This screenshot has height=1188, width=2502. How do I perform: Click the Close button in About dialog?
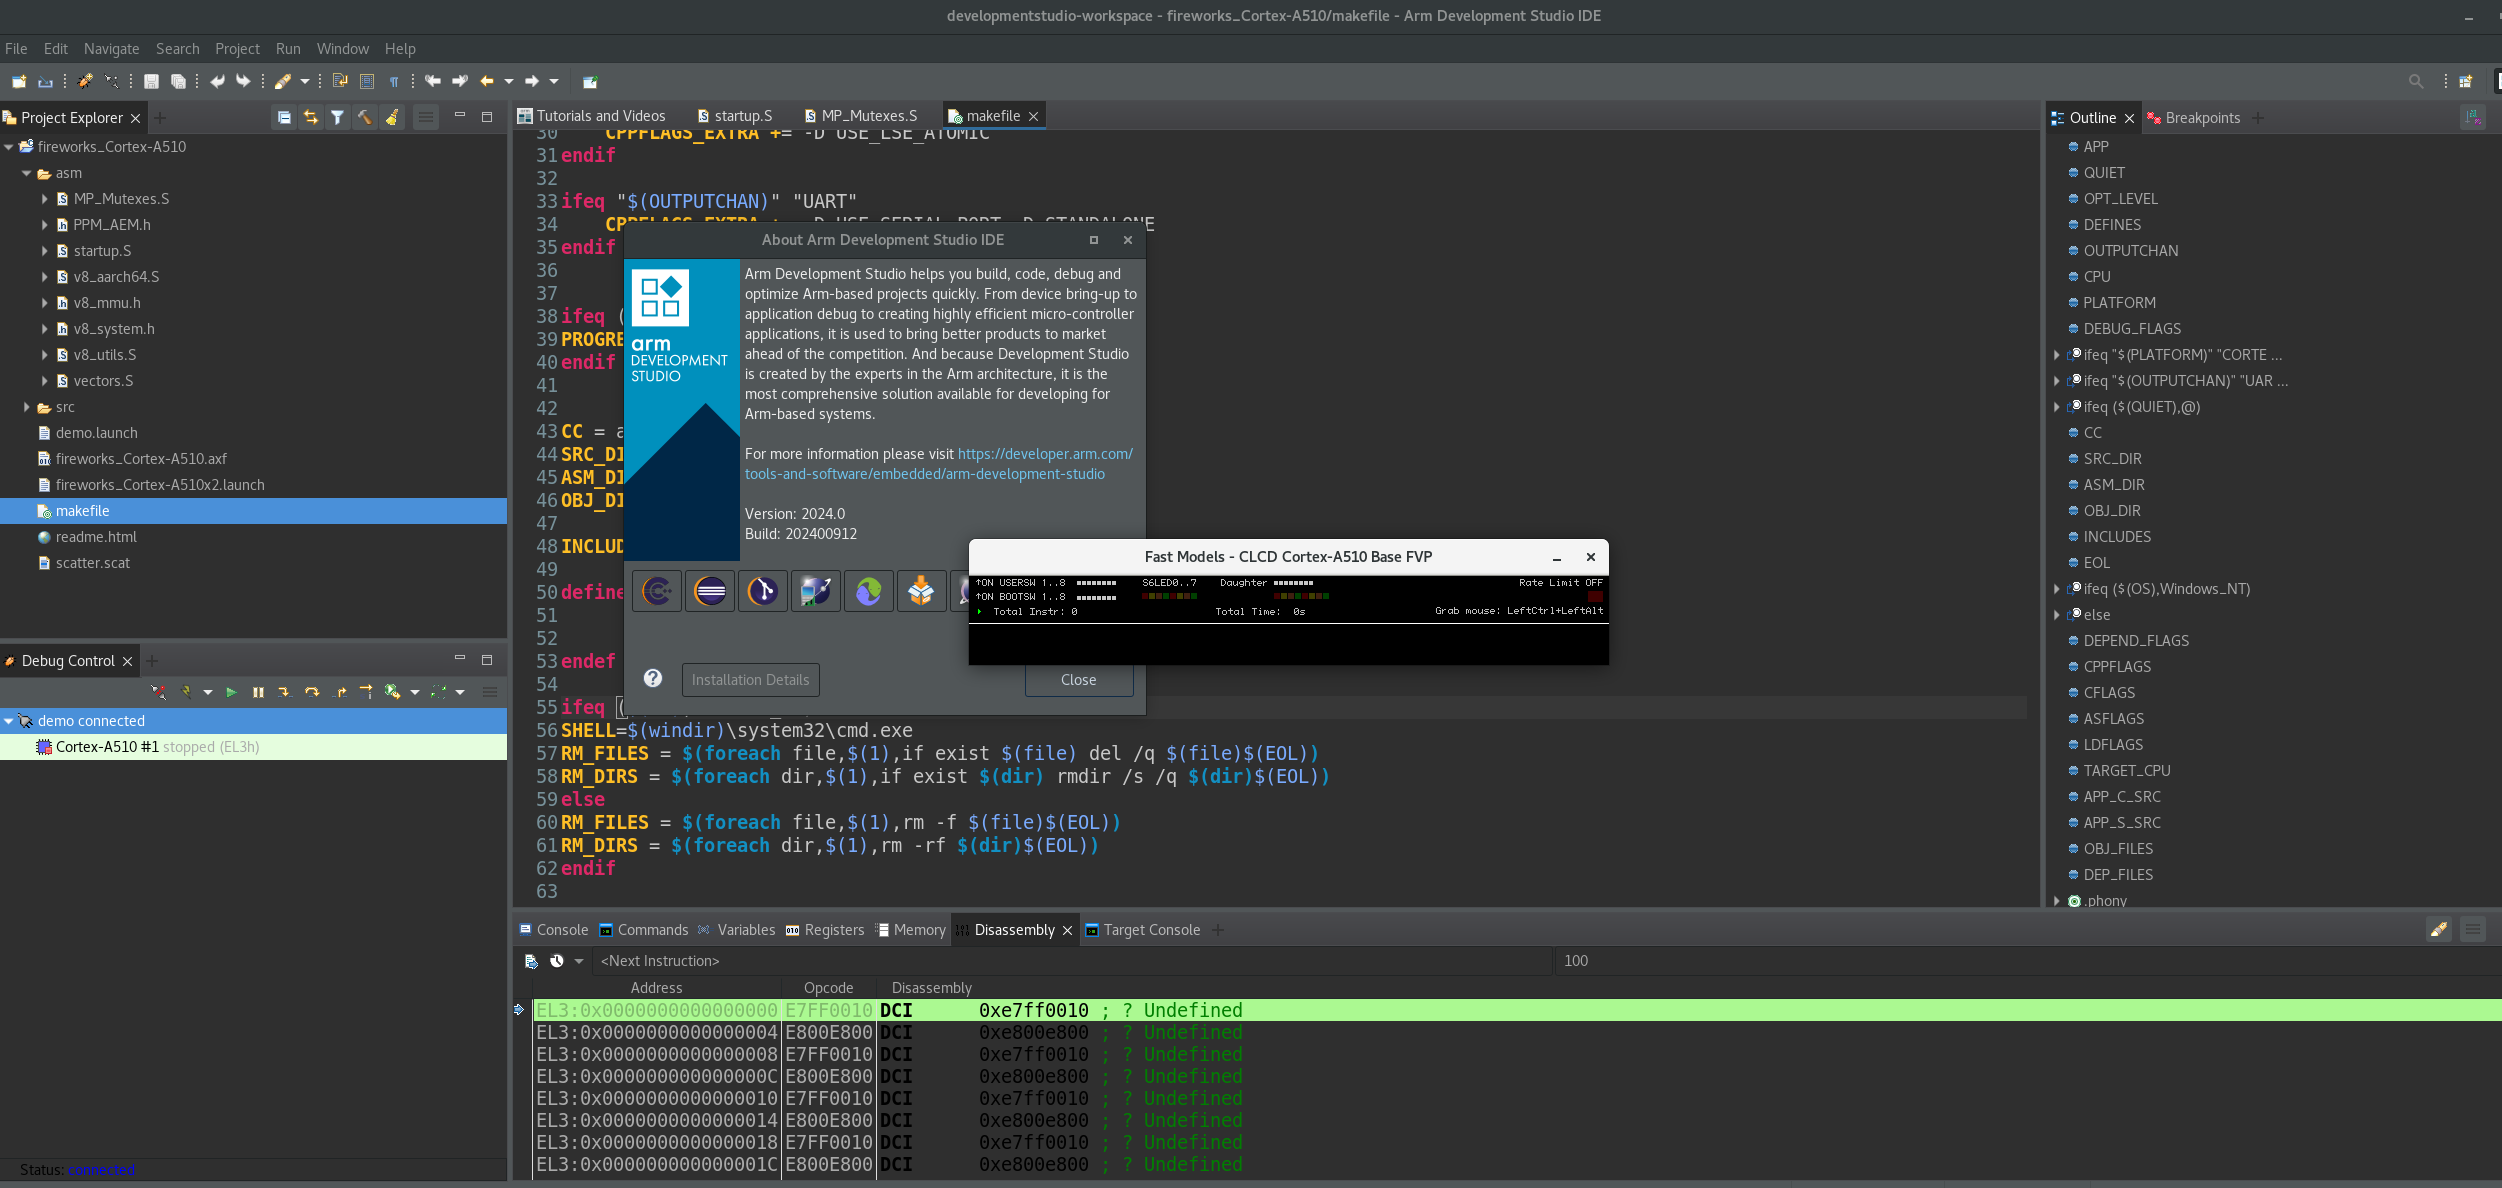[x=1078, y=680]
